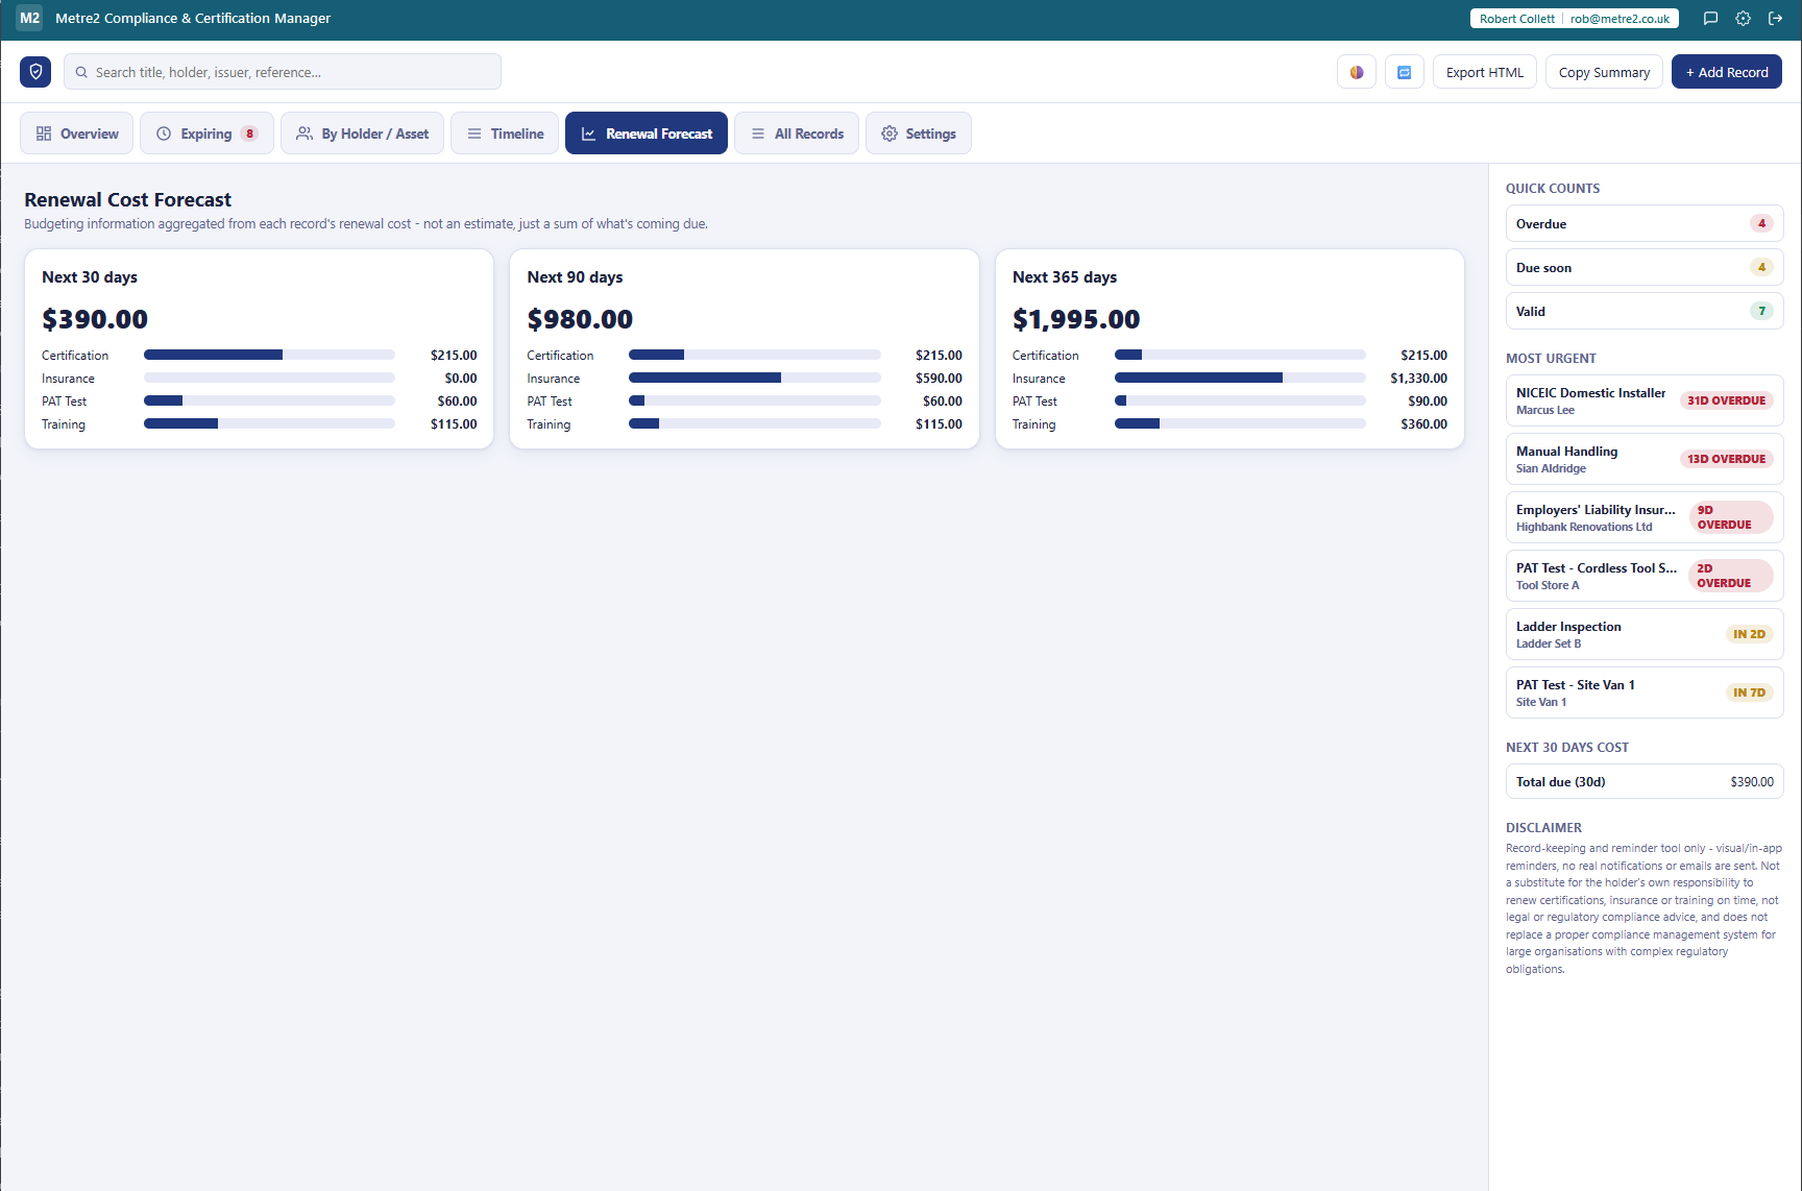Screen dimensions: 1802x1191
Task: Click inside the search records field
Action: click(282, 72)
